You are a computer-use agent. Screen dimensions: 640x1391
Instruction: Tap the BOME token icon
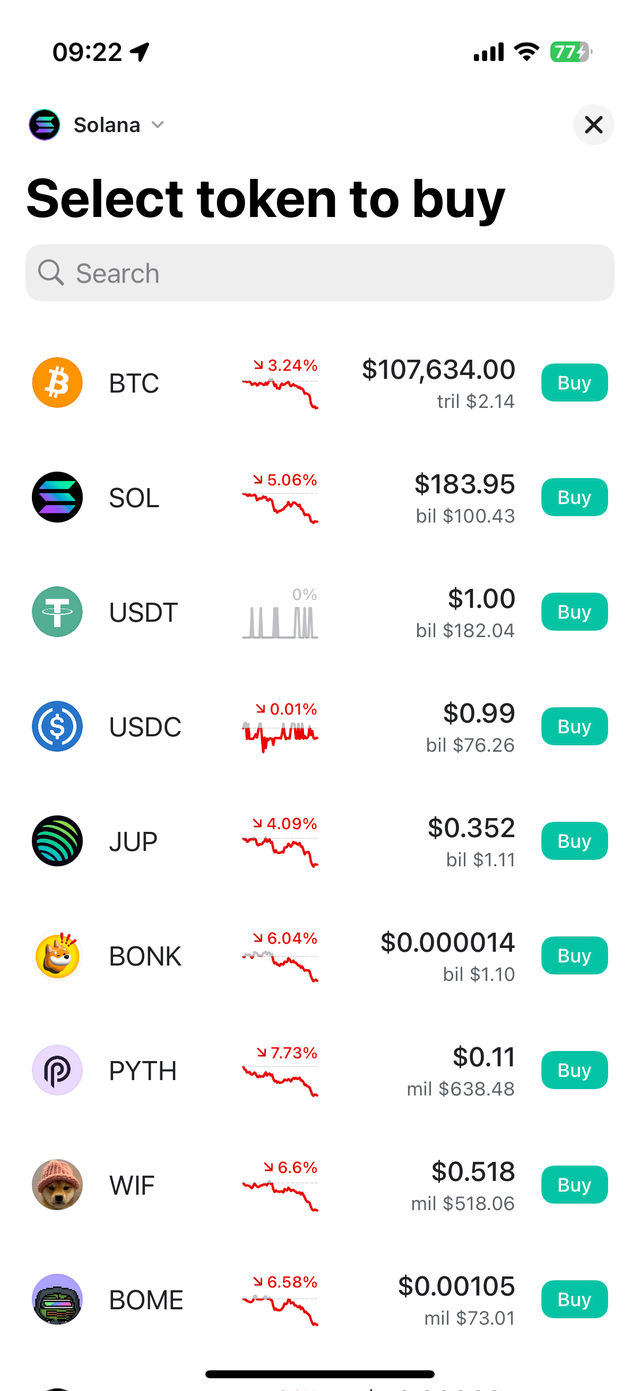click(57, 1299)
